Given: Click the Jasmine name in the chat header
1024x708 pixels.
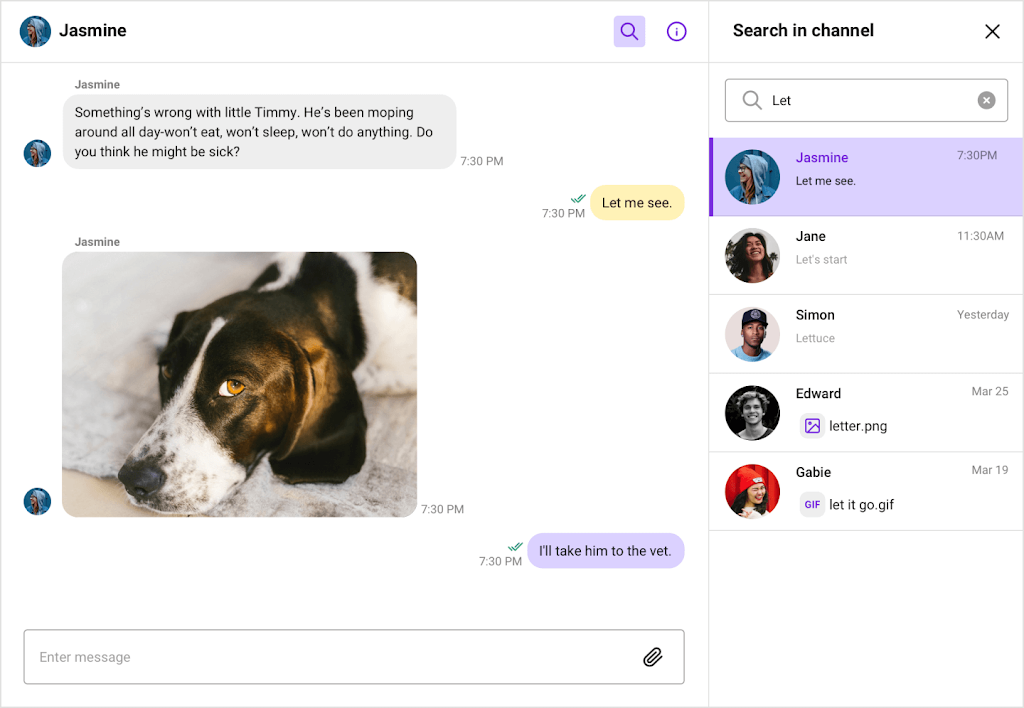Looking at the screenshot, I should [x=93, y=31].
